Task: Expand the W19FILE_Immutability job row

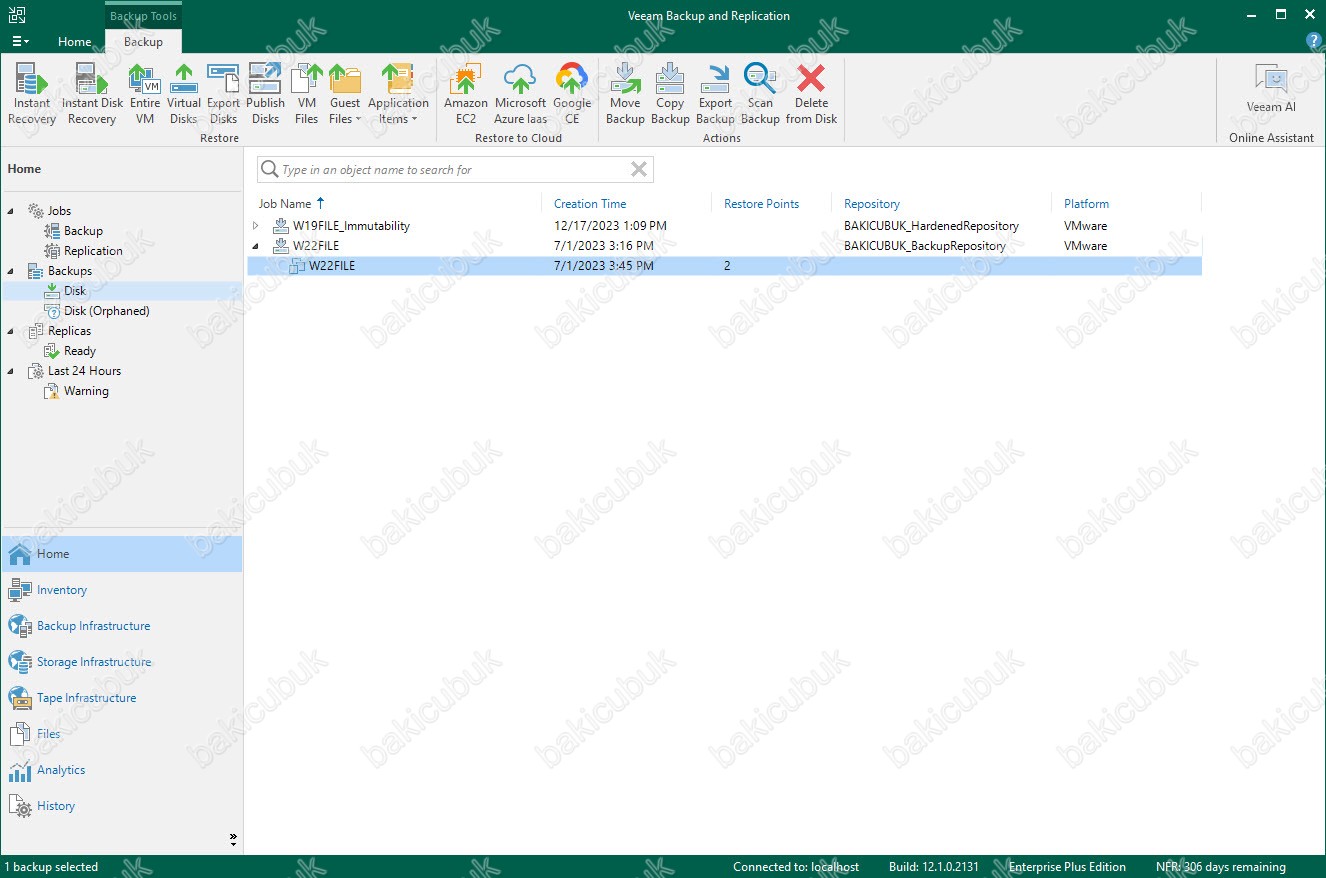Action: (x=256, y=226)
